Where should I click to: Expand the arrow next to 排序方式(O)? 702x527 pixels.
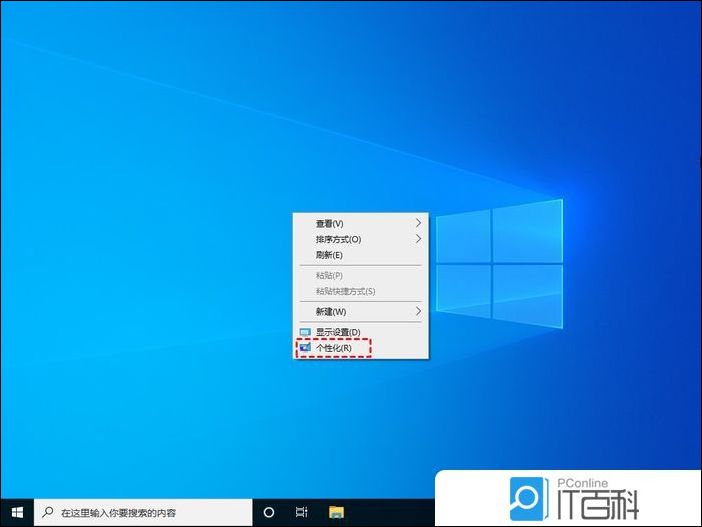tap(418, 239)
